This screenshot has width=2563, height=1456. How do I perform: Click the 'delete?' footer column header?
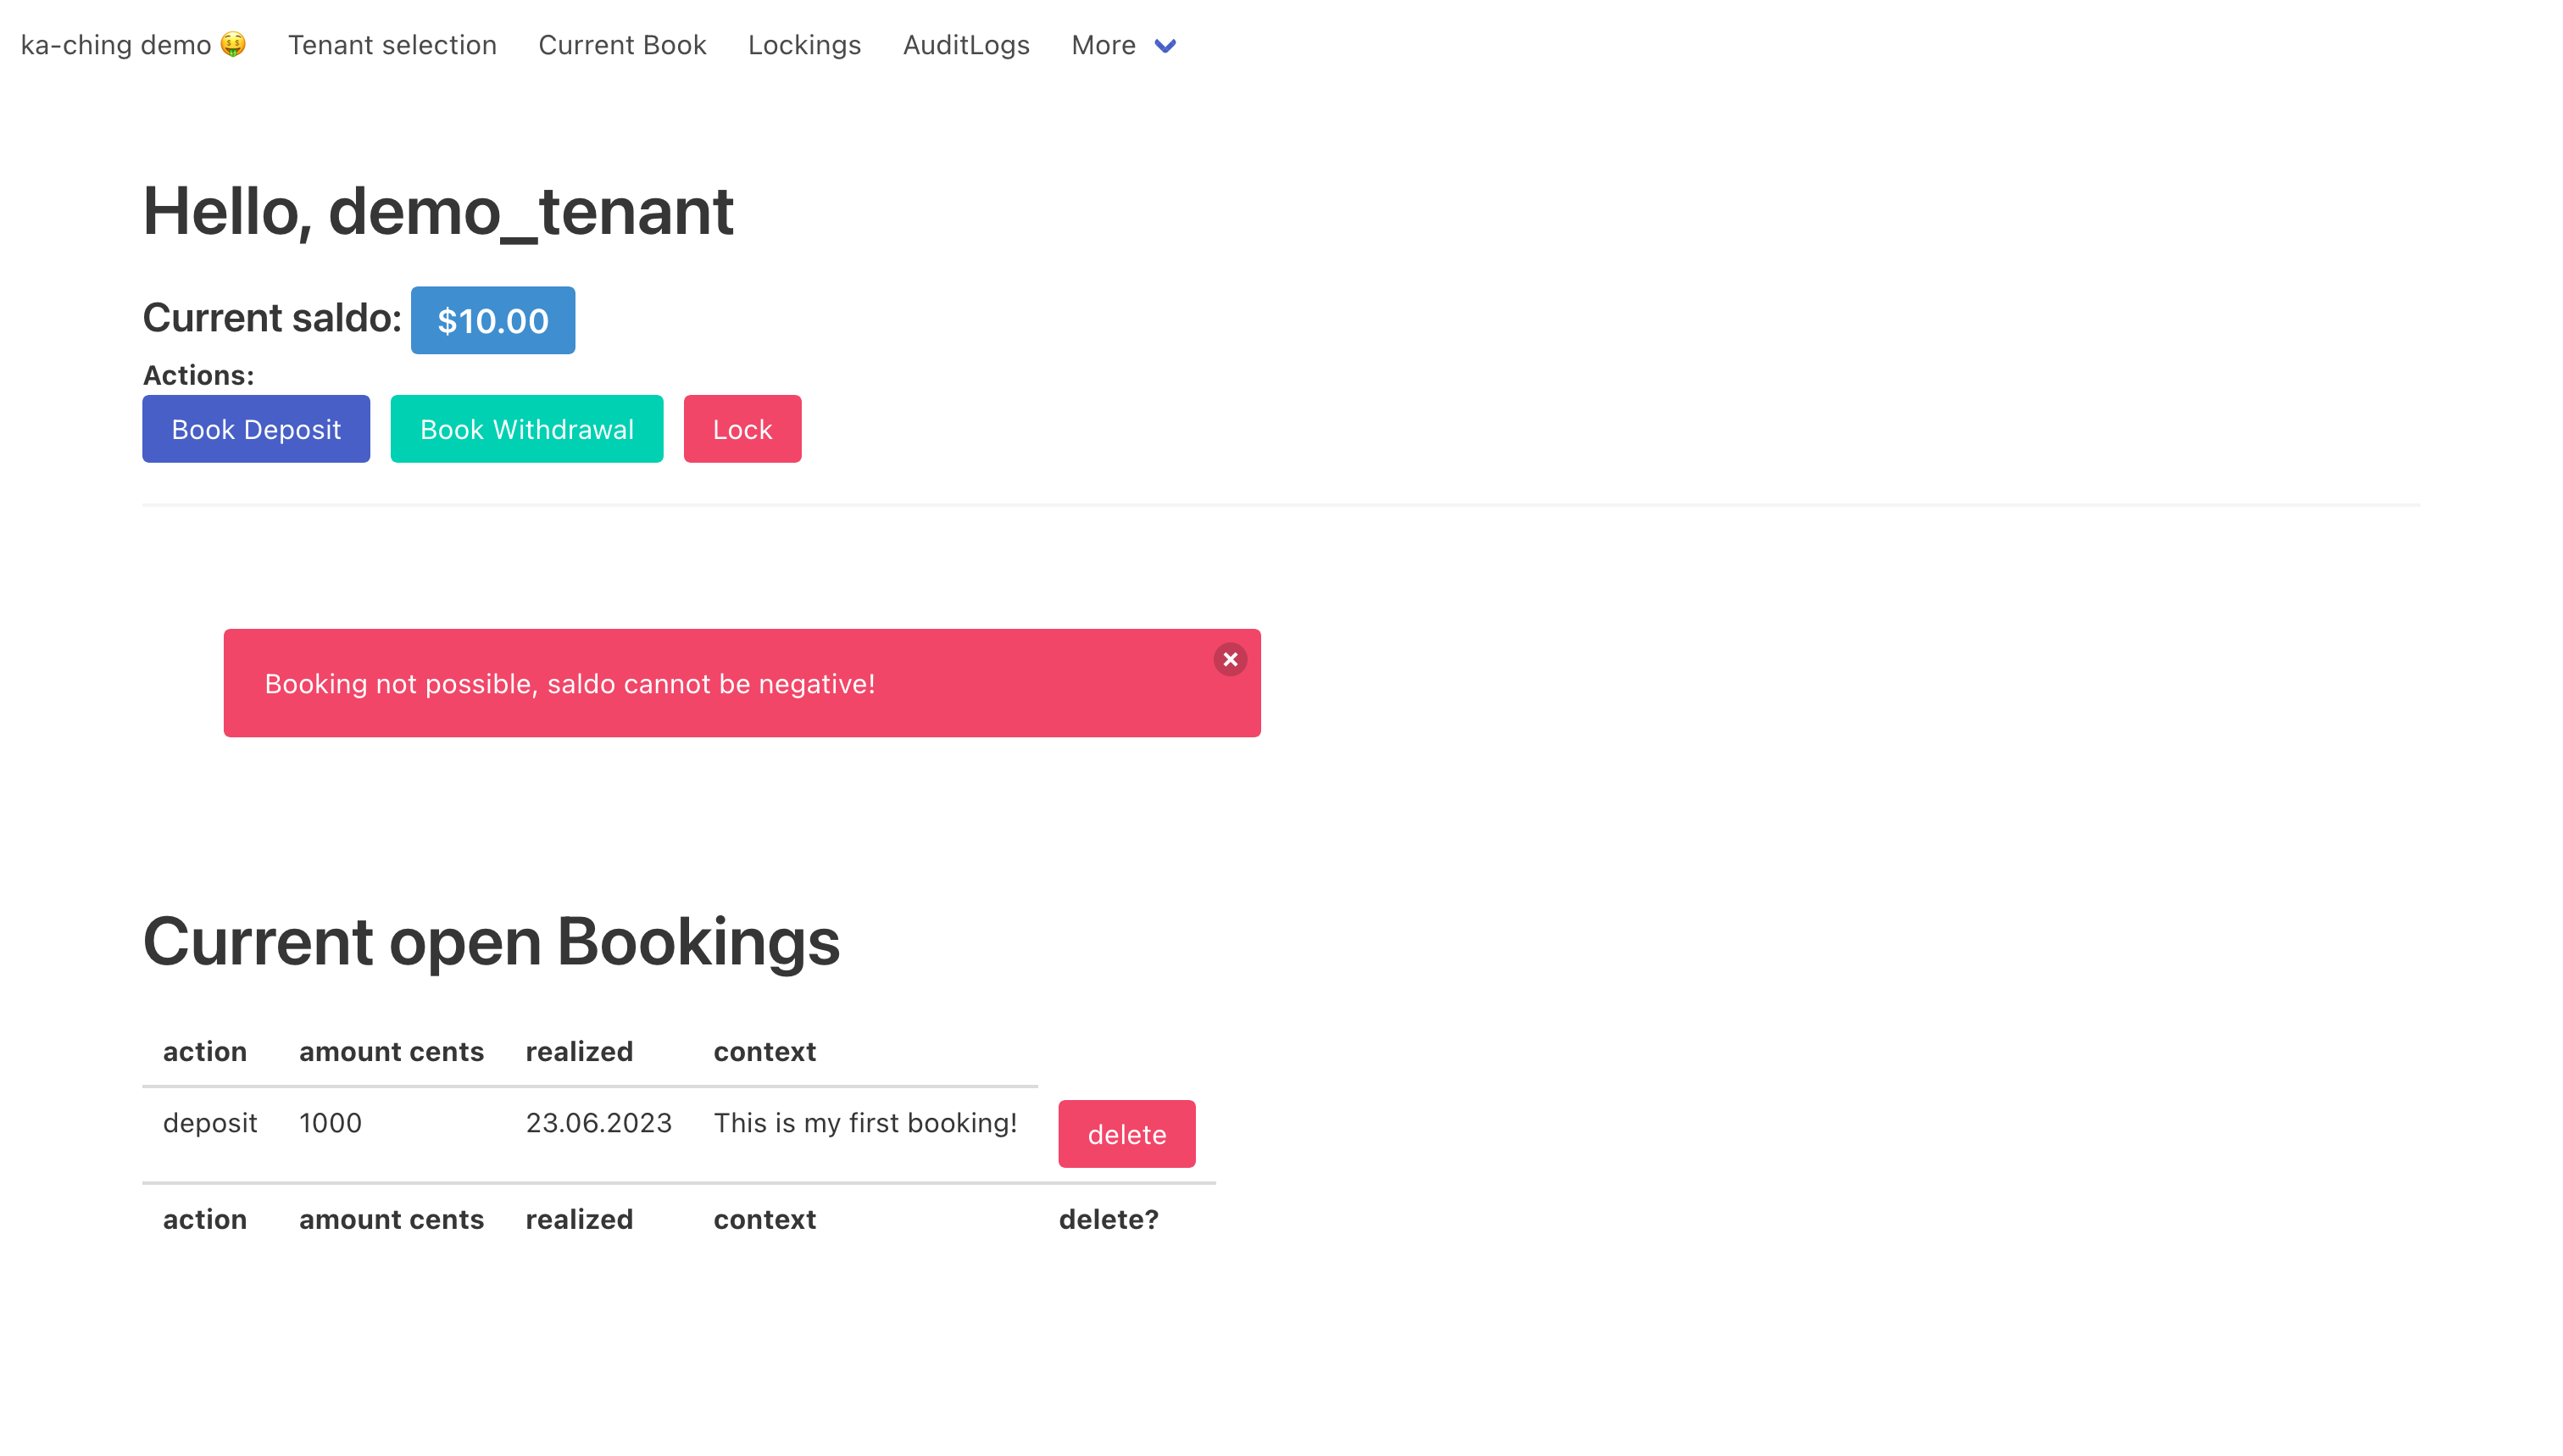click(x=1108, y=1219)
